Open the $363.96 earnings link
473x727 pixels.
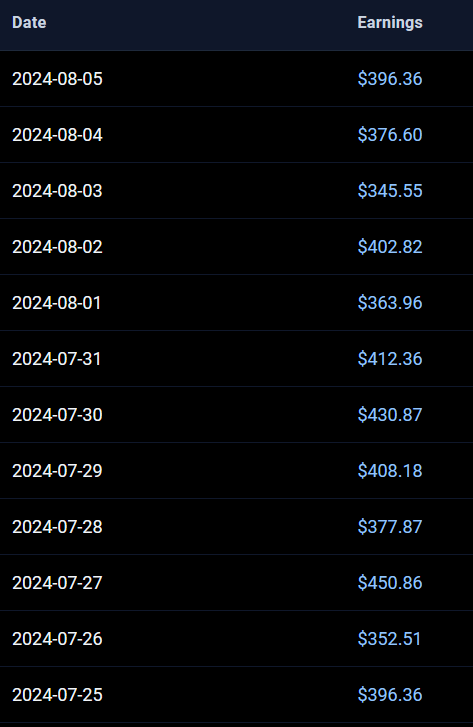tap(390, 303)
